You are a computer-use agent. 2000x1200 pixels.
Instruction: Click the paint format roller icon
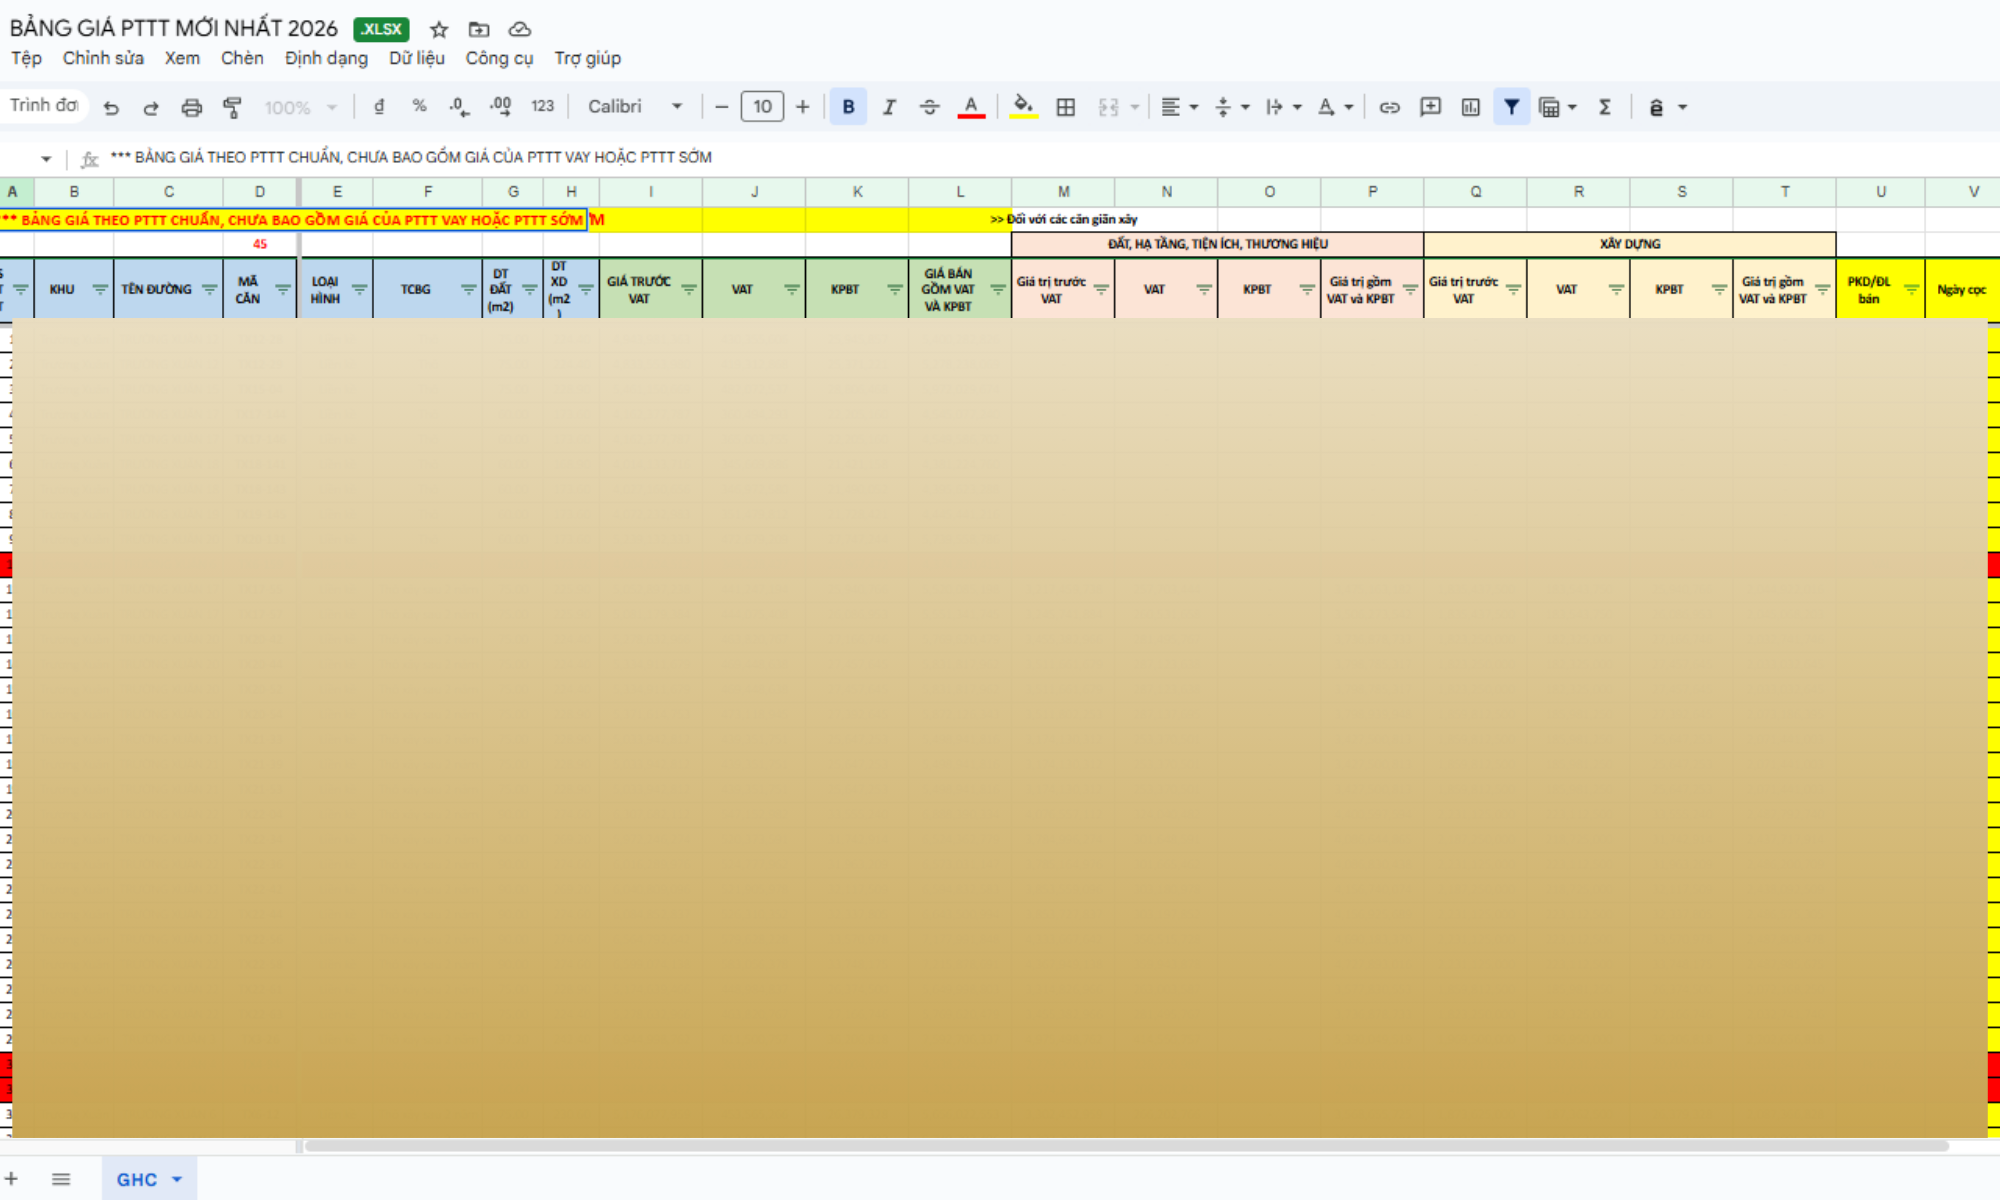click(x=232, y=107)
